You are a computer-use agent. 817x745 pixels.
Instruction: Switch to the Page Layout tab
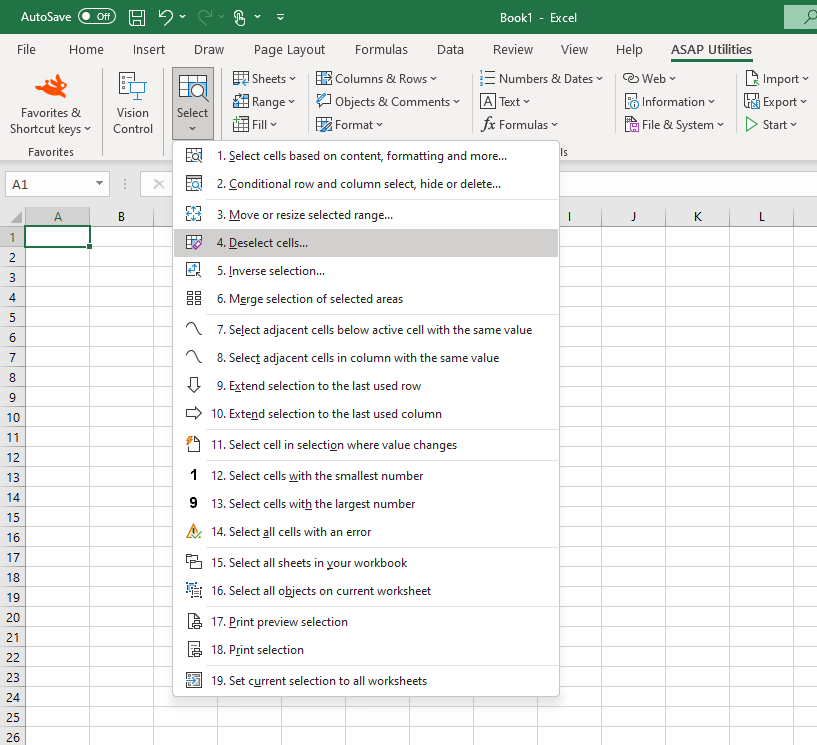click(289, 50)
